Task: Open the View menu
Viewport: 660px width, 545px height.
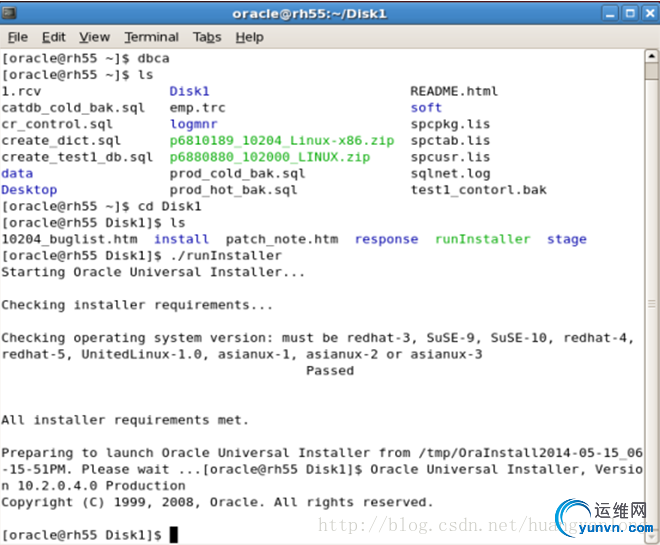Action: pyautogui.click(x=94, y=37)
